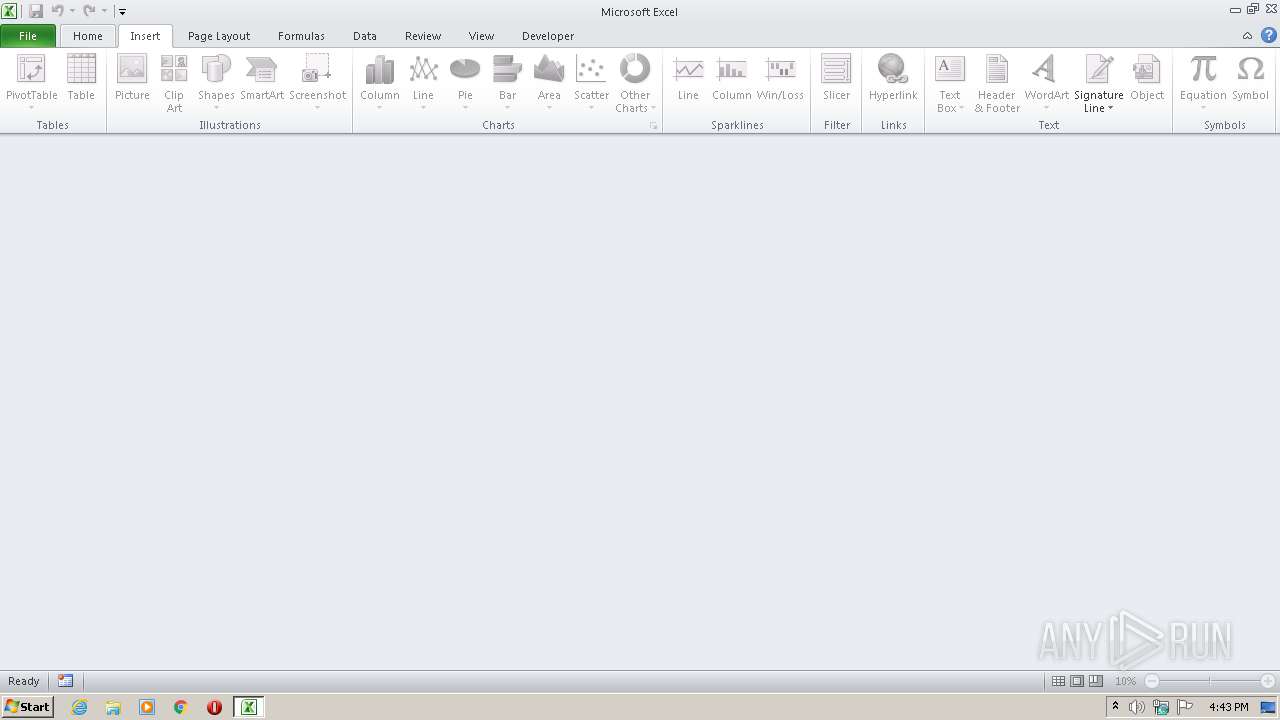
Task: Click the Excel taskbar button
Action: point(248,707)
